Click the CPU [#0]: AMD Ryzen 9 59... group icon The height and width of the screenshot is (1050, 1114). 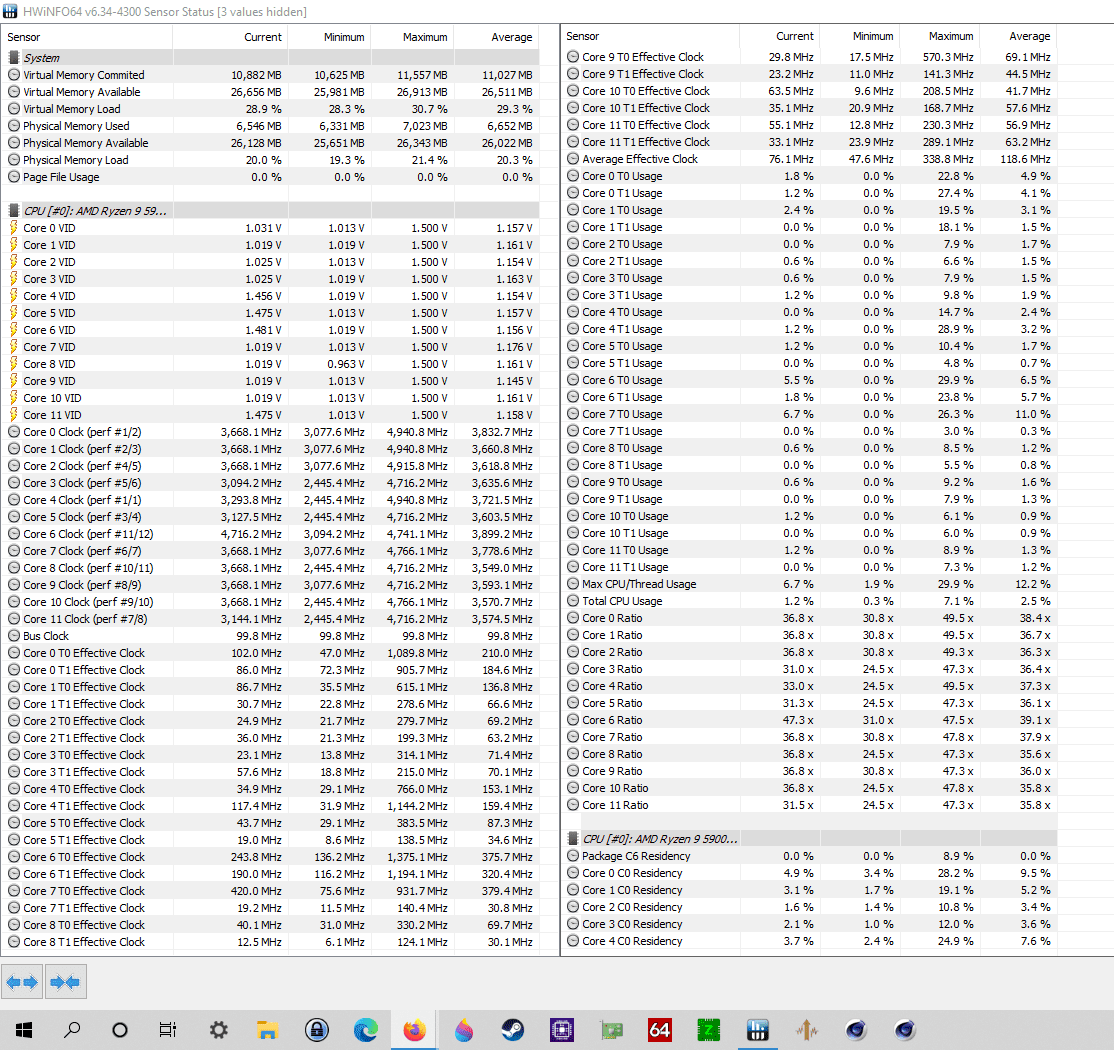[13, 210]
